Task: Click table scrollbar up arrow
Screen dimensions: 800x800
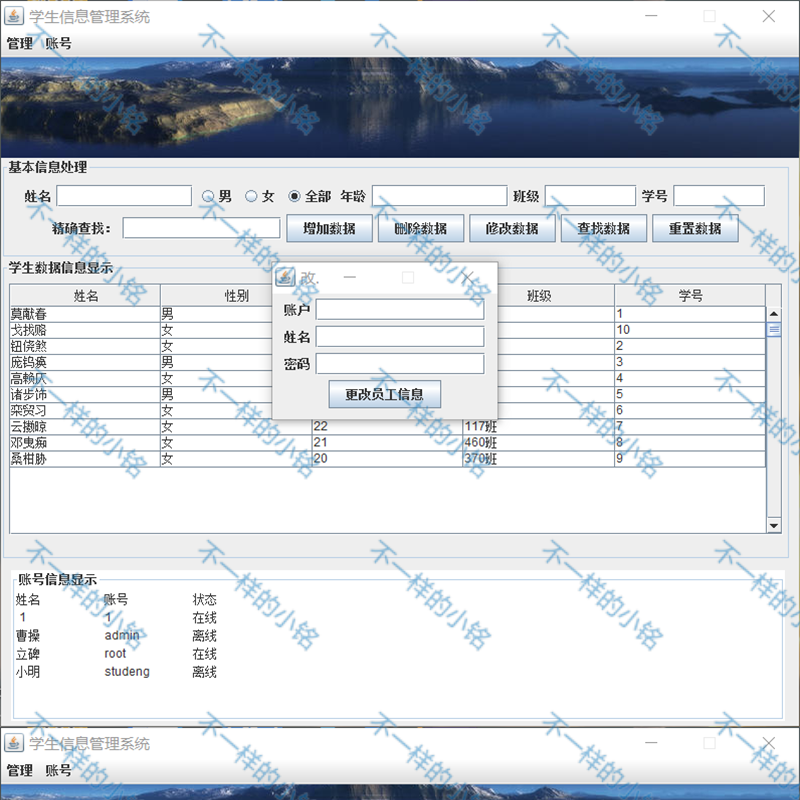Action: [773, 314]
